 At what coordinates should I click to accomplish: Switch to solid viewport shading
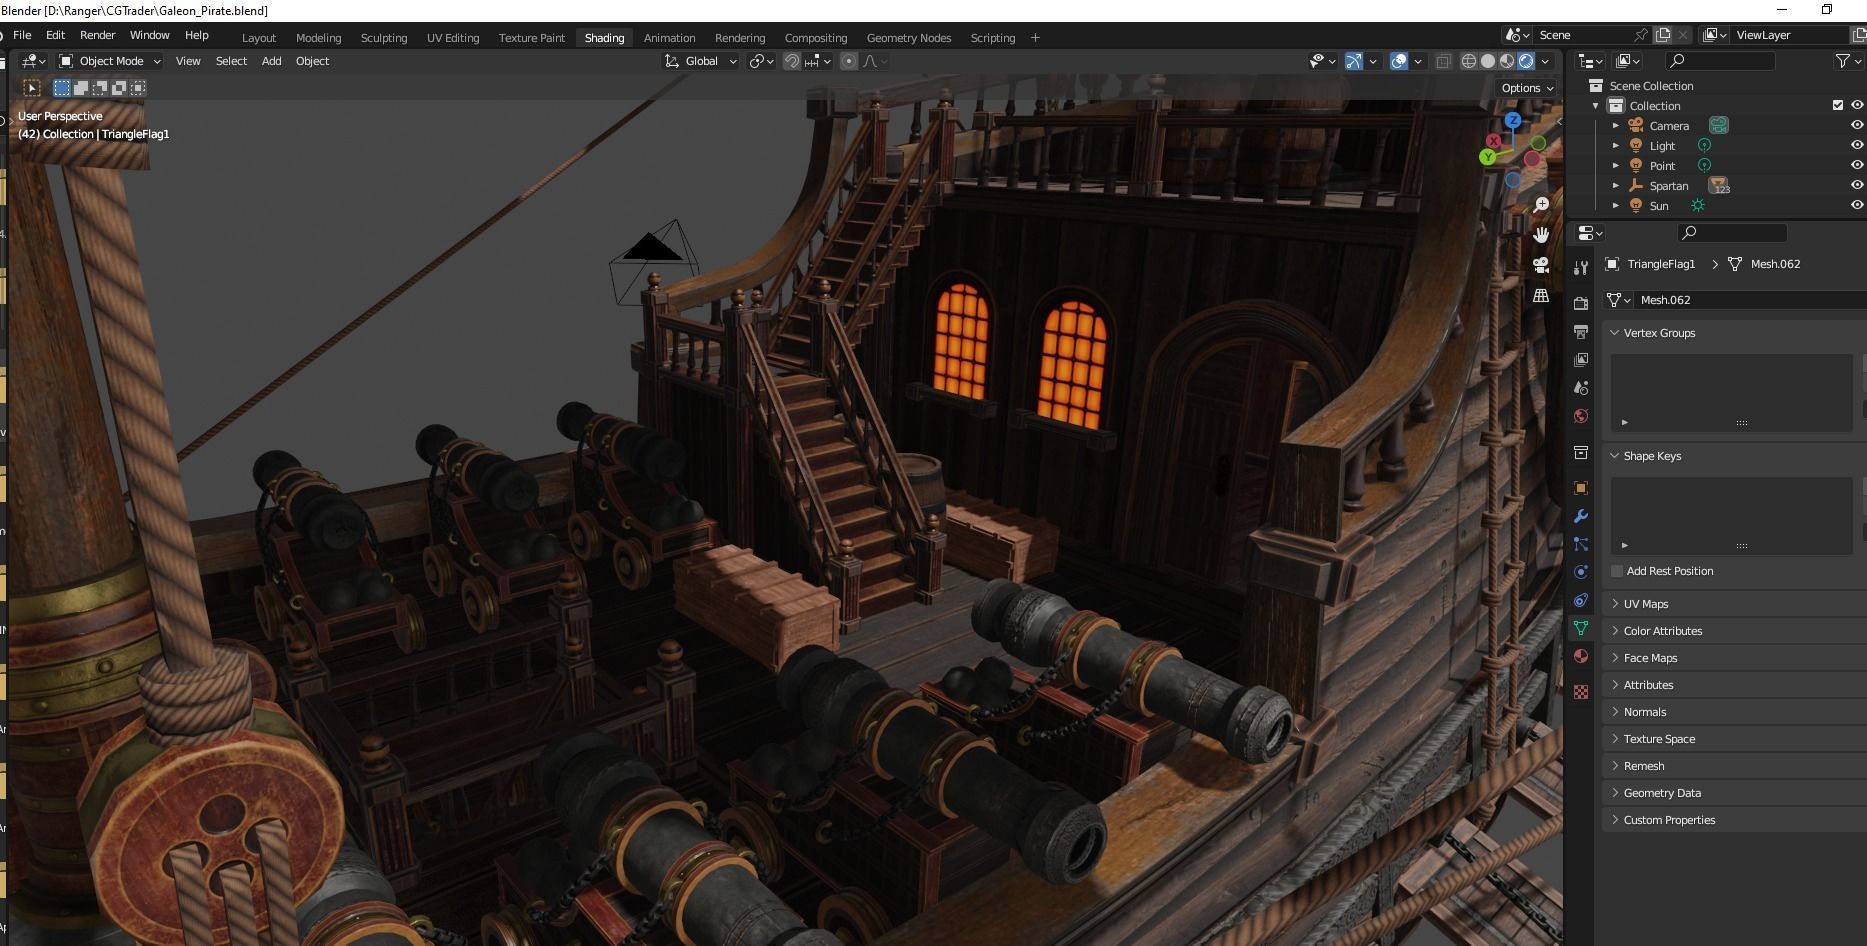tap(1488, 61)
